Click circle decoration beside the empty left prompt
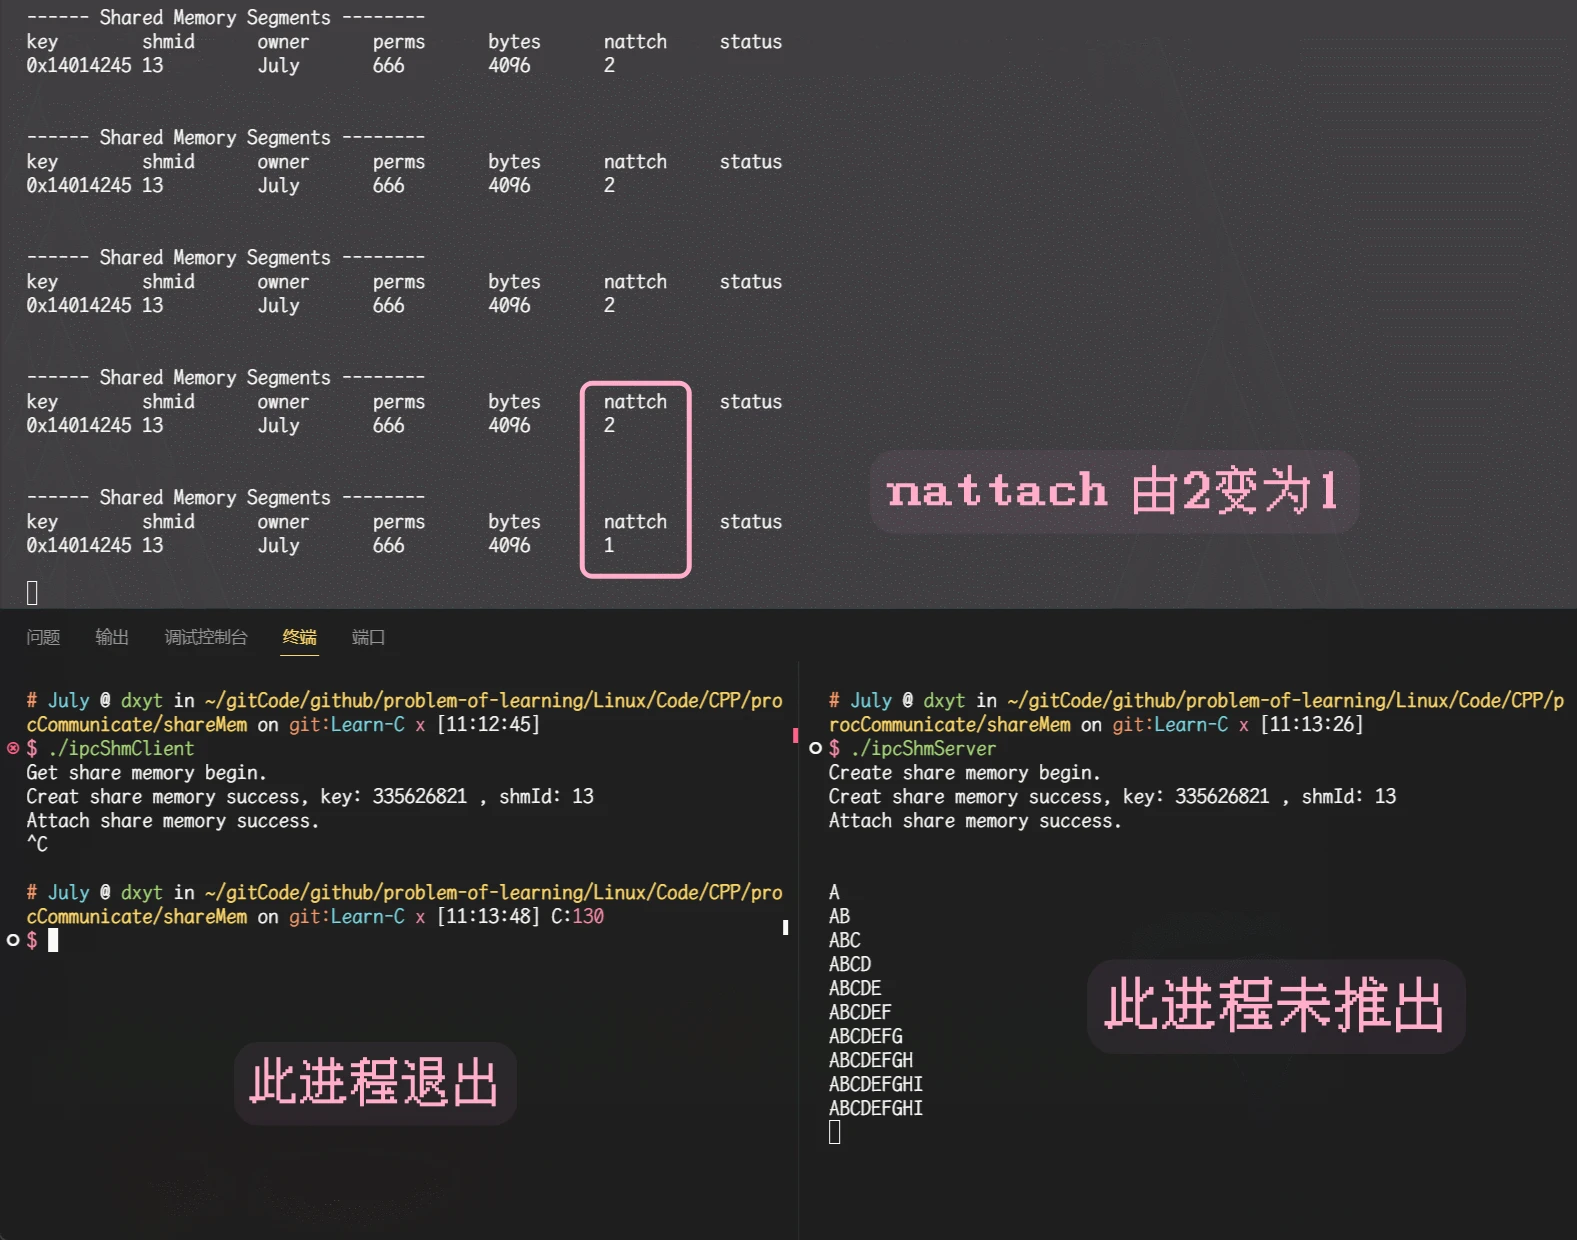1577x1240 pixels. [13, 940]
